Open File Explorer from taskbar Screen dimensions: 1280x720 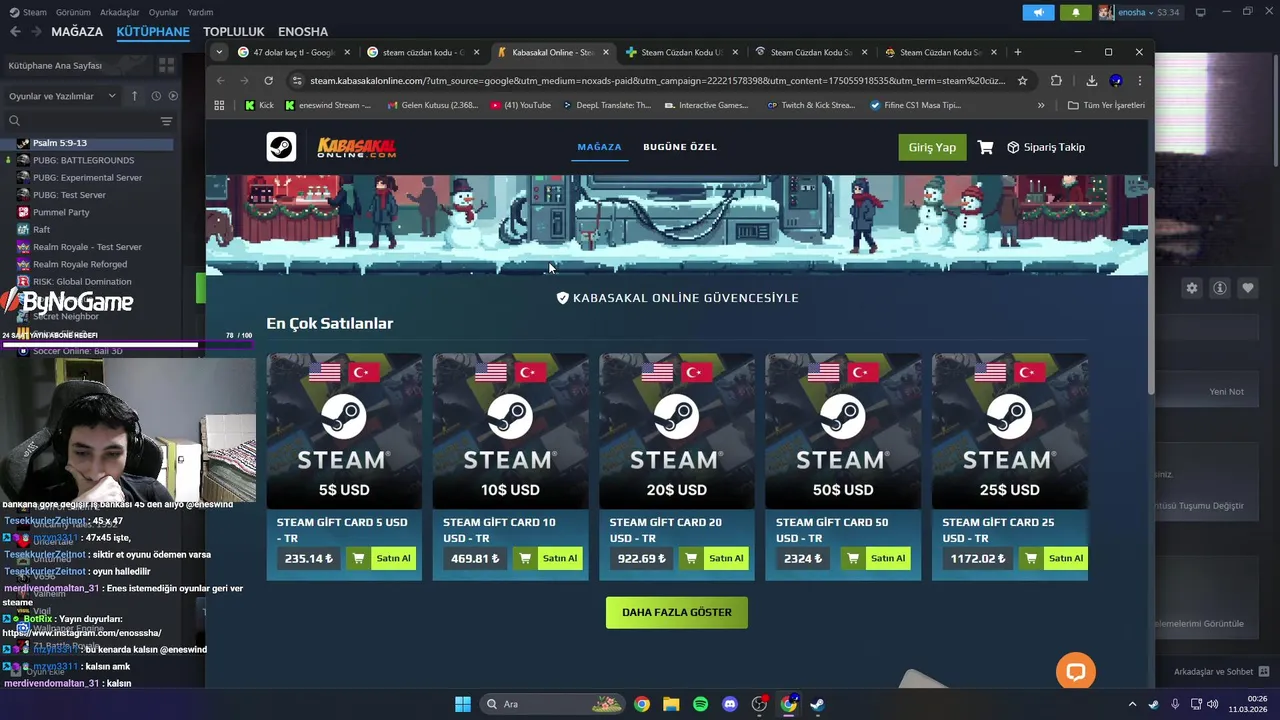coord(671,704)
